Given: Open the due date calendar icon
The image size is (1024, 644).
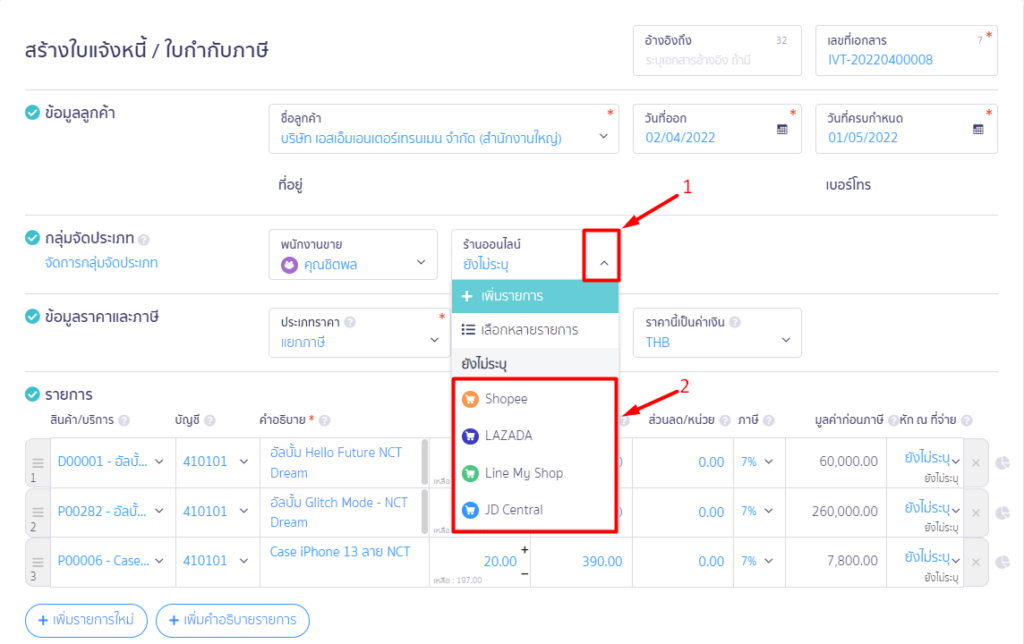Looking at the screenshot, I should (x=978, y=130).
